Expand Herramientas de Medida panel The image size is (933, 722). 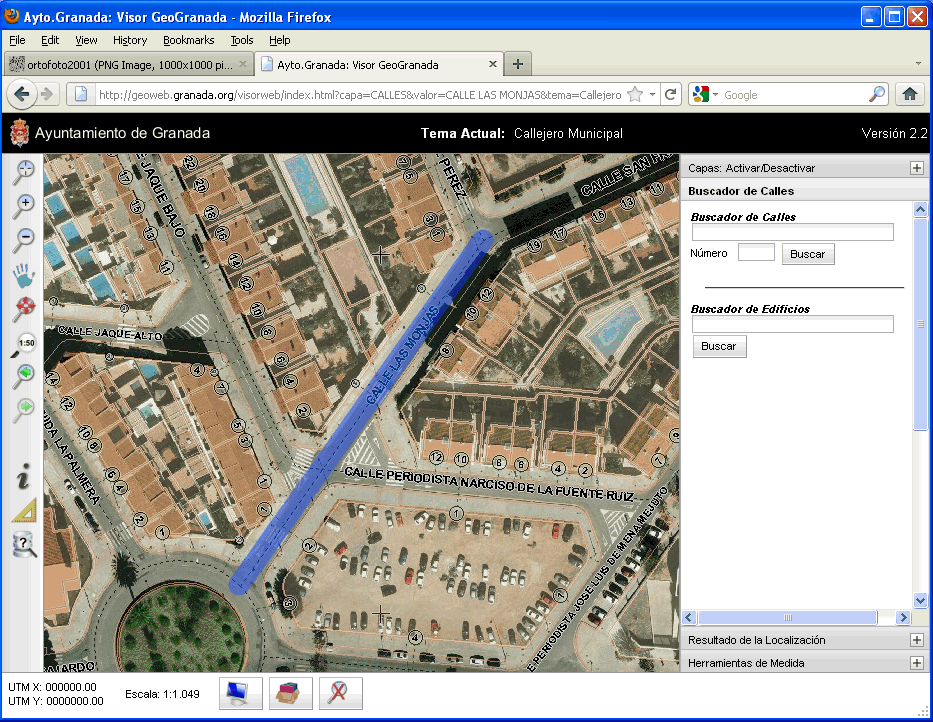pyautogui.click(x=917, y=663)
